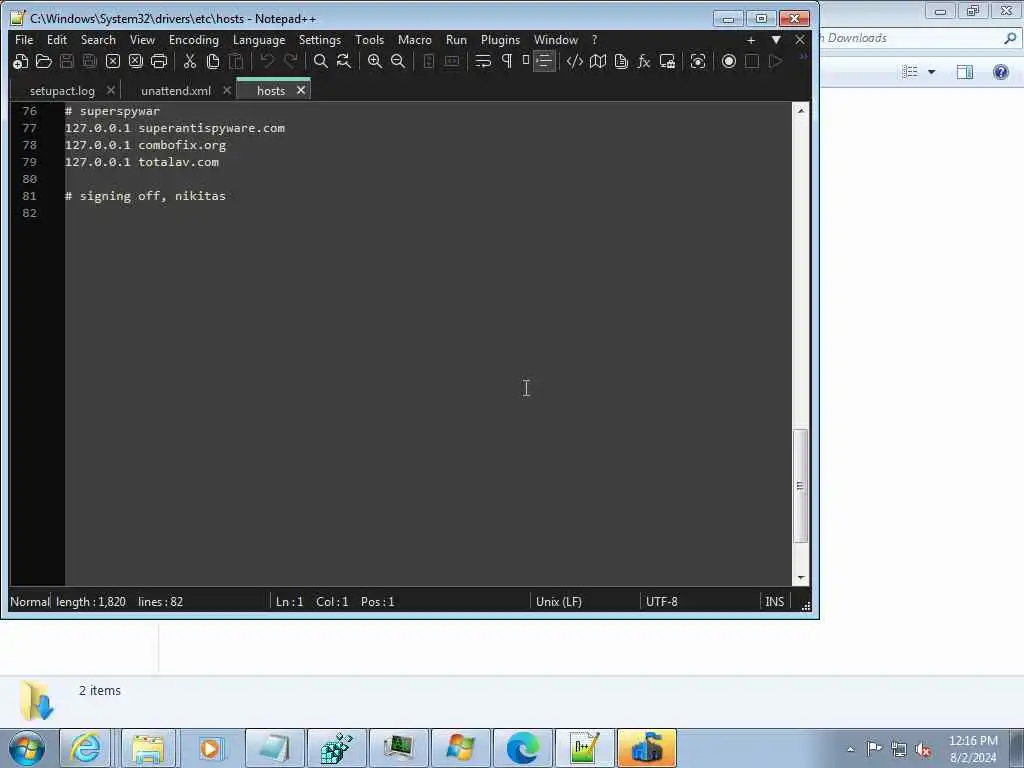The image size is (1024, 768).
Task: Close the setupact.log tab
Action: 111,90
